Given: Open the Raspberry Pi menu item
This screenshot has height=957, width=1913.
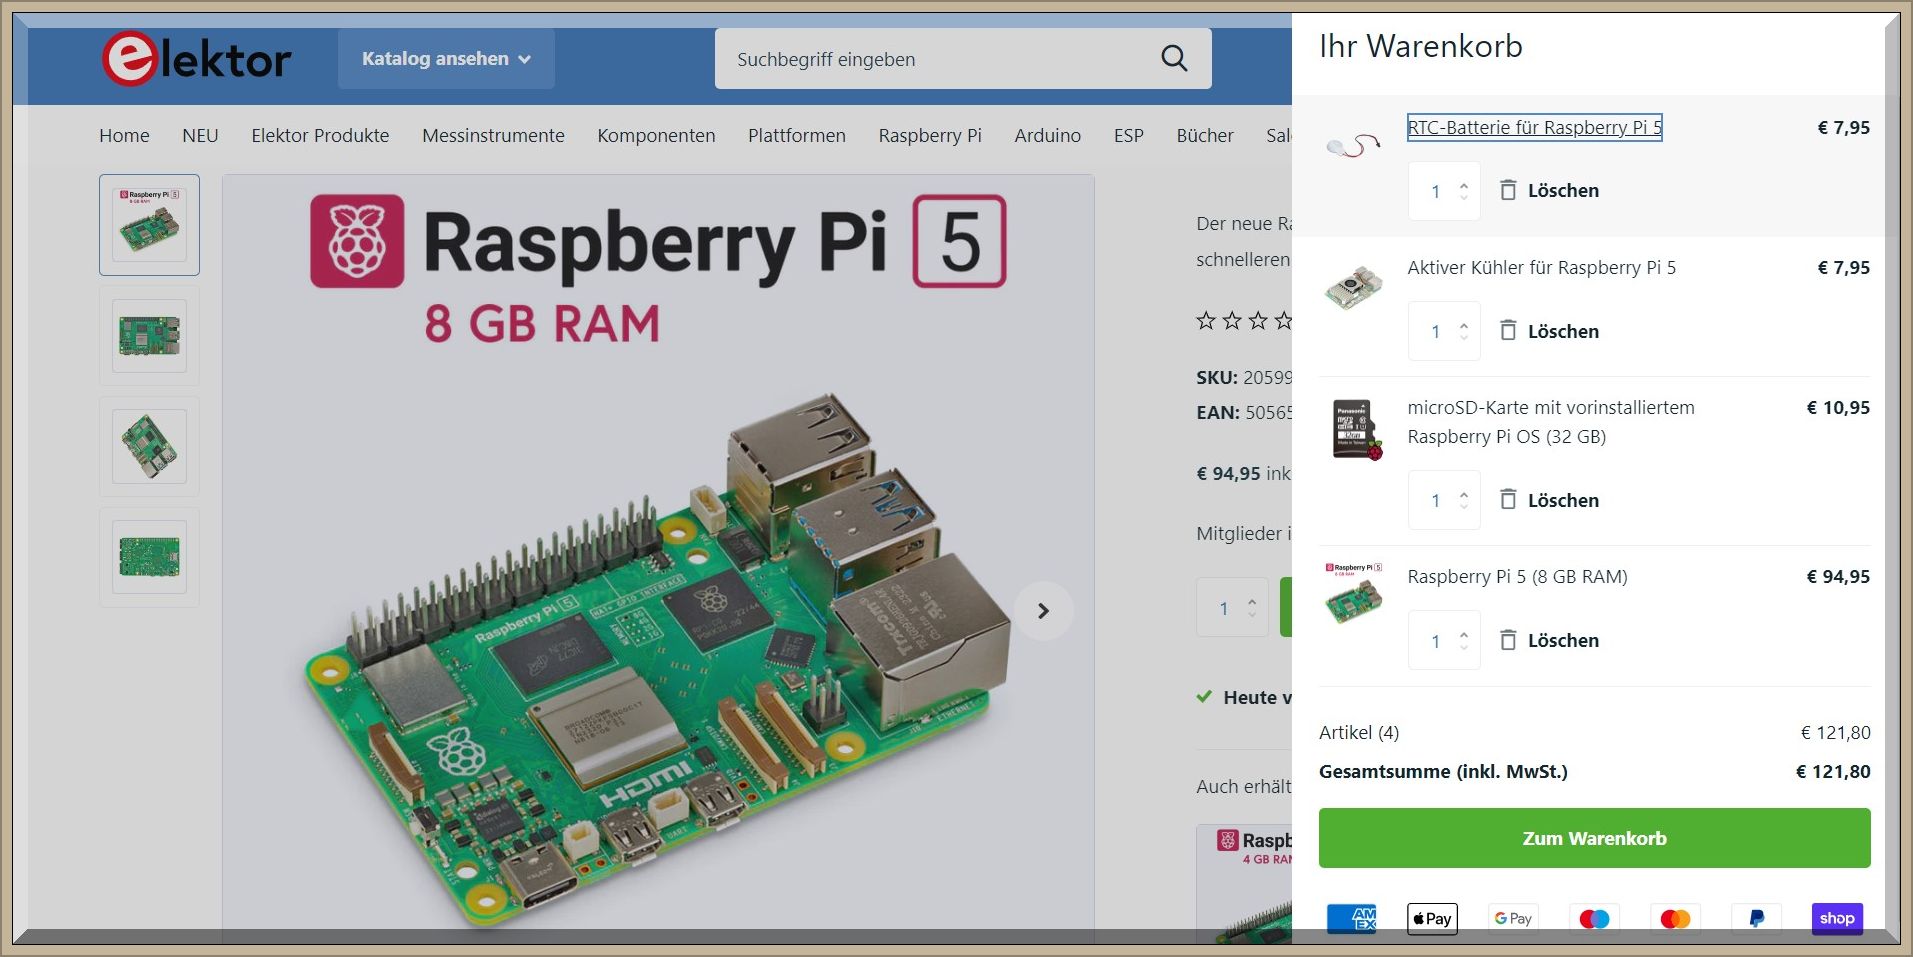Looking at the screenshot, I should tap(930, 135).
